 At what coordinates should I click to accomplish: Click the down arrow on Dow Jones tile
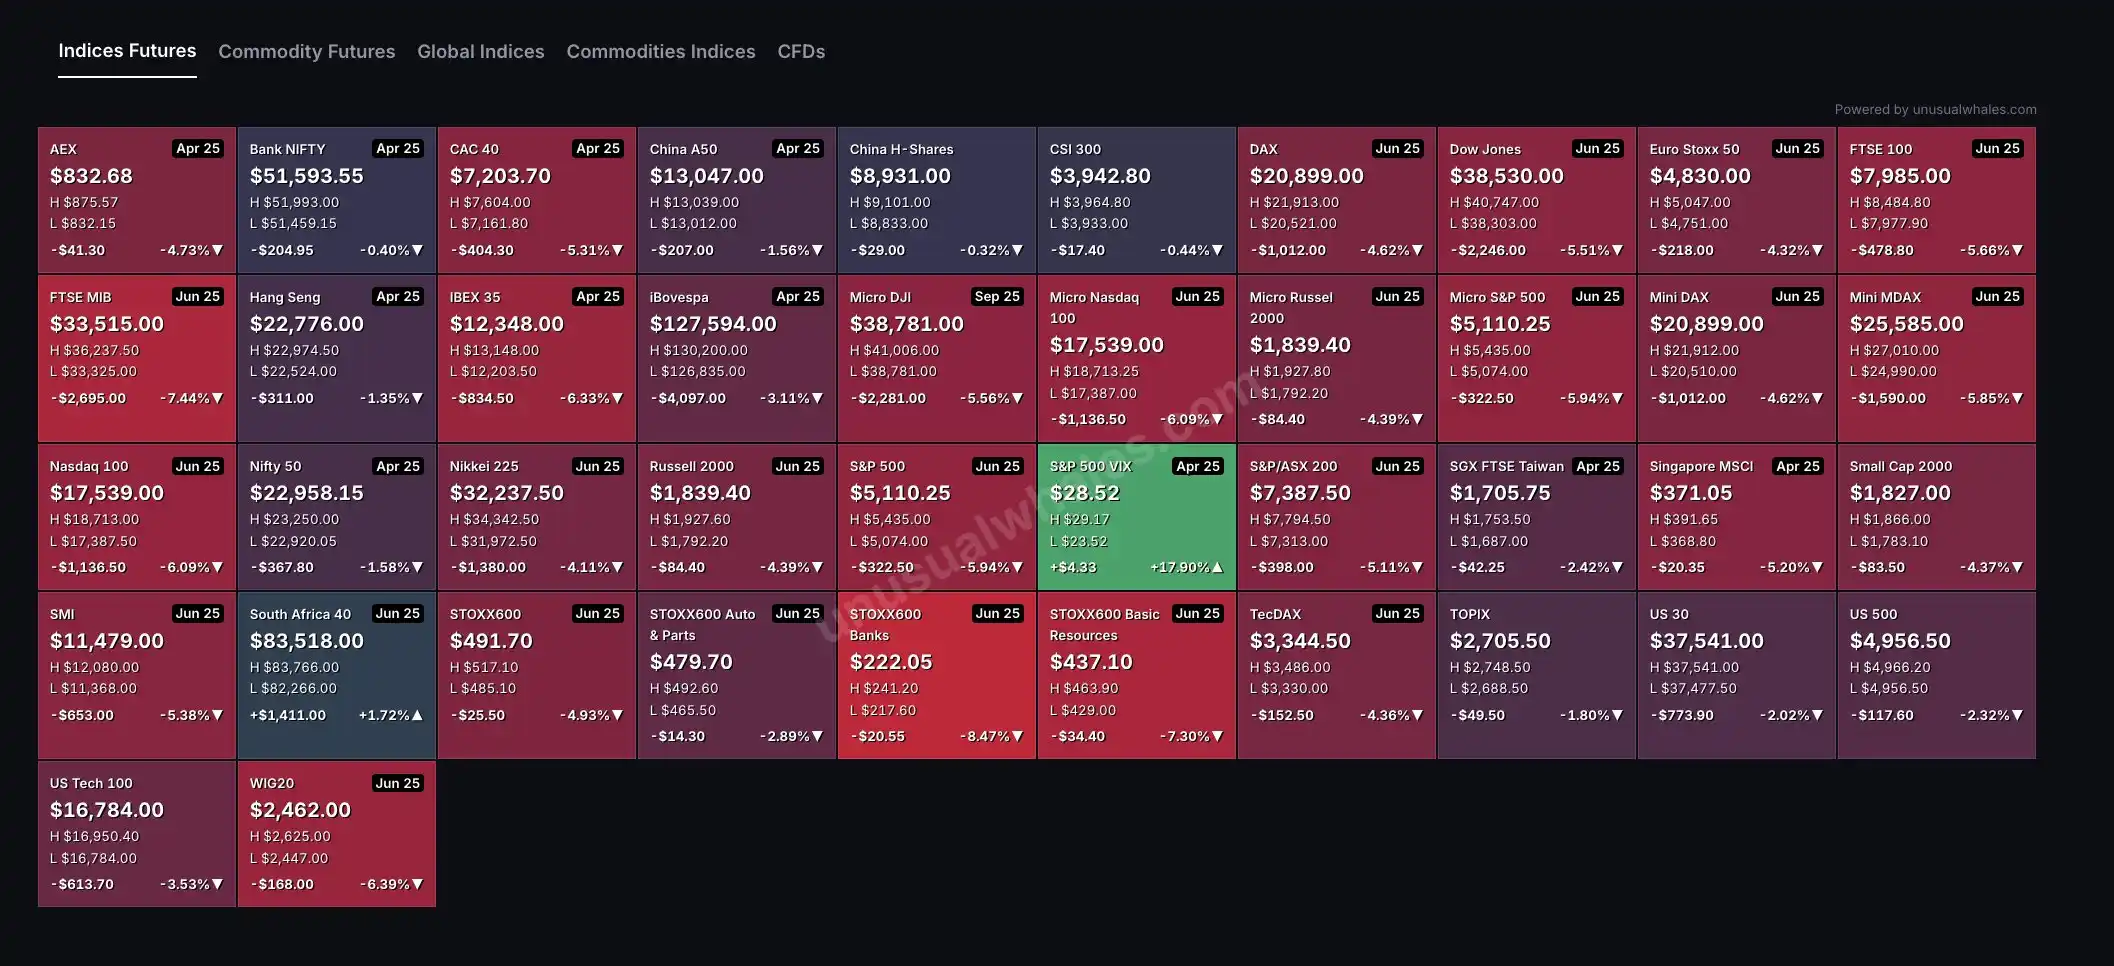click(x=1617, y=251)
